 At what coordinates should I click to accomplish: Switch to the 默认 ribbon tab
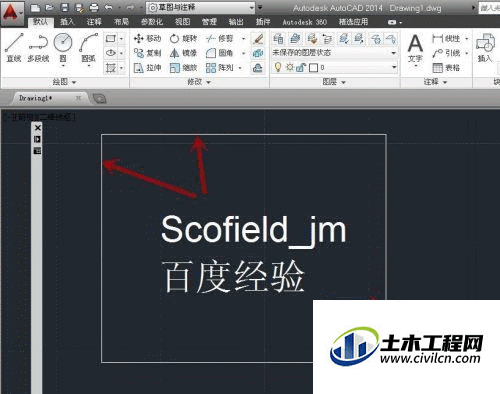pyautogui.click(x=41, y=22)
